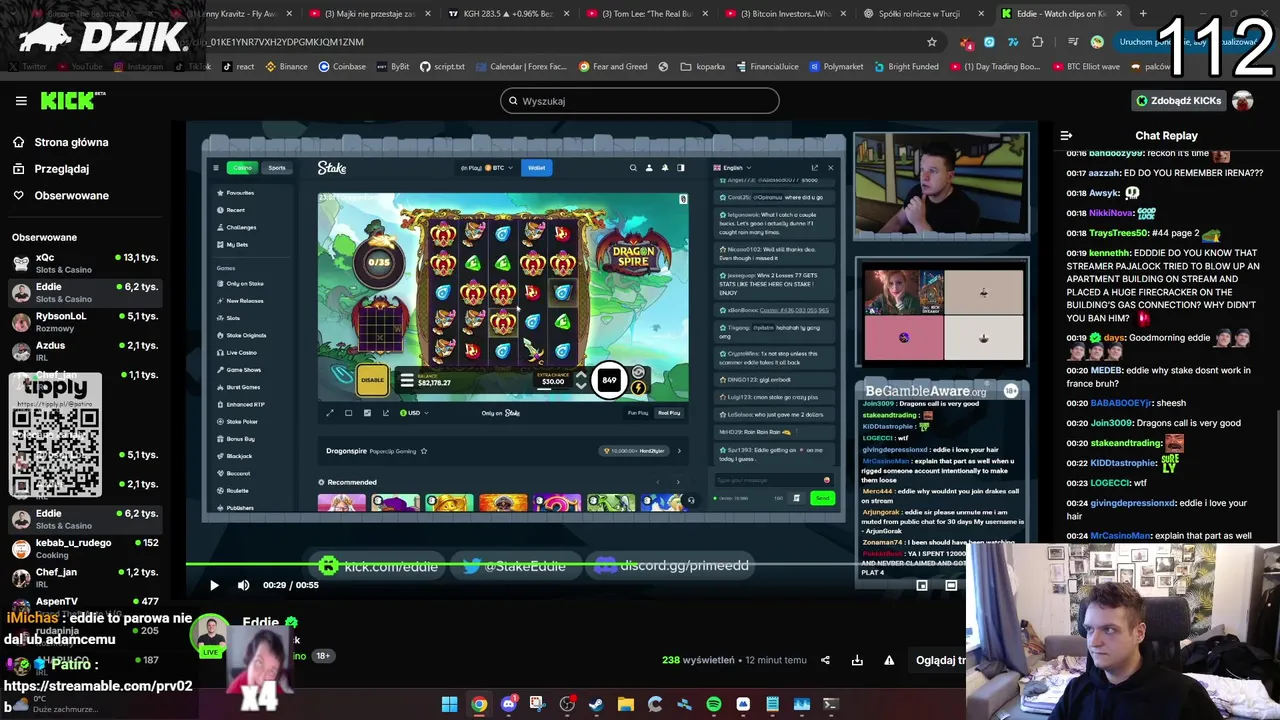Screen dimensions: 1280x720
Task: Report the clip with the warning icon
Action: (x=889, y=660)
